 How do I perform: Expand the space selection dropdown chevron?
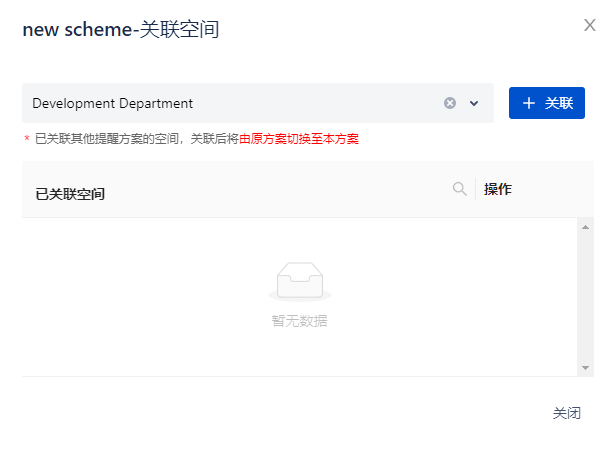pyautogui.click(x=474, y=103)
